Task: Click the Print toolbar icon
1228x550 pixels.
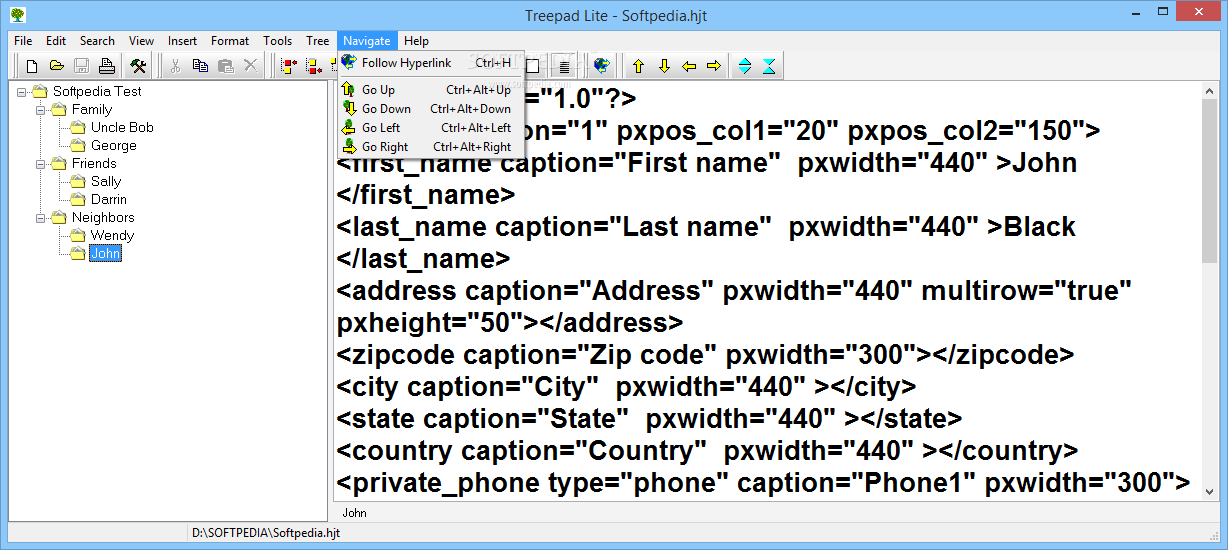Action: [x=107, y=66]
